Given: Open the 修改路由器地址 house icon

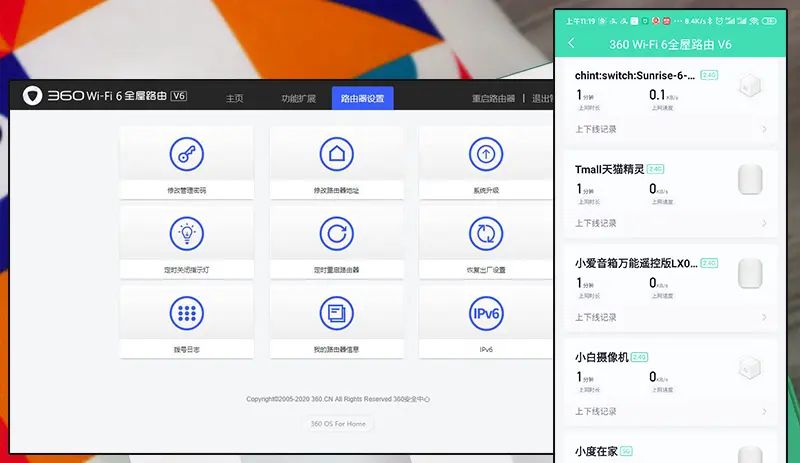Looking at the screenshot, I should tap(337, 154).
